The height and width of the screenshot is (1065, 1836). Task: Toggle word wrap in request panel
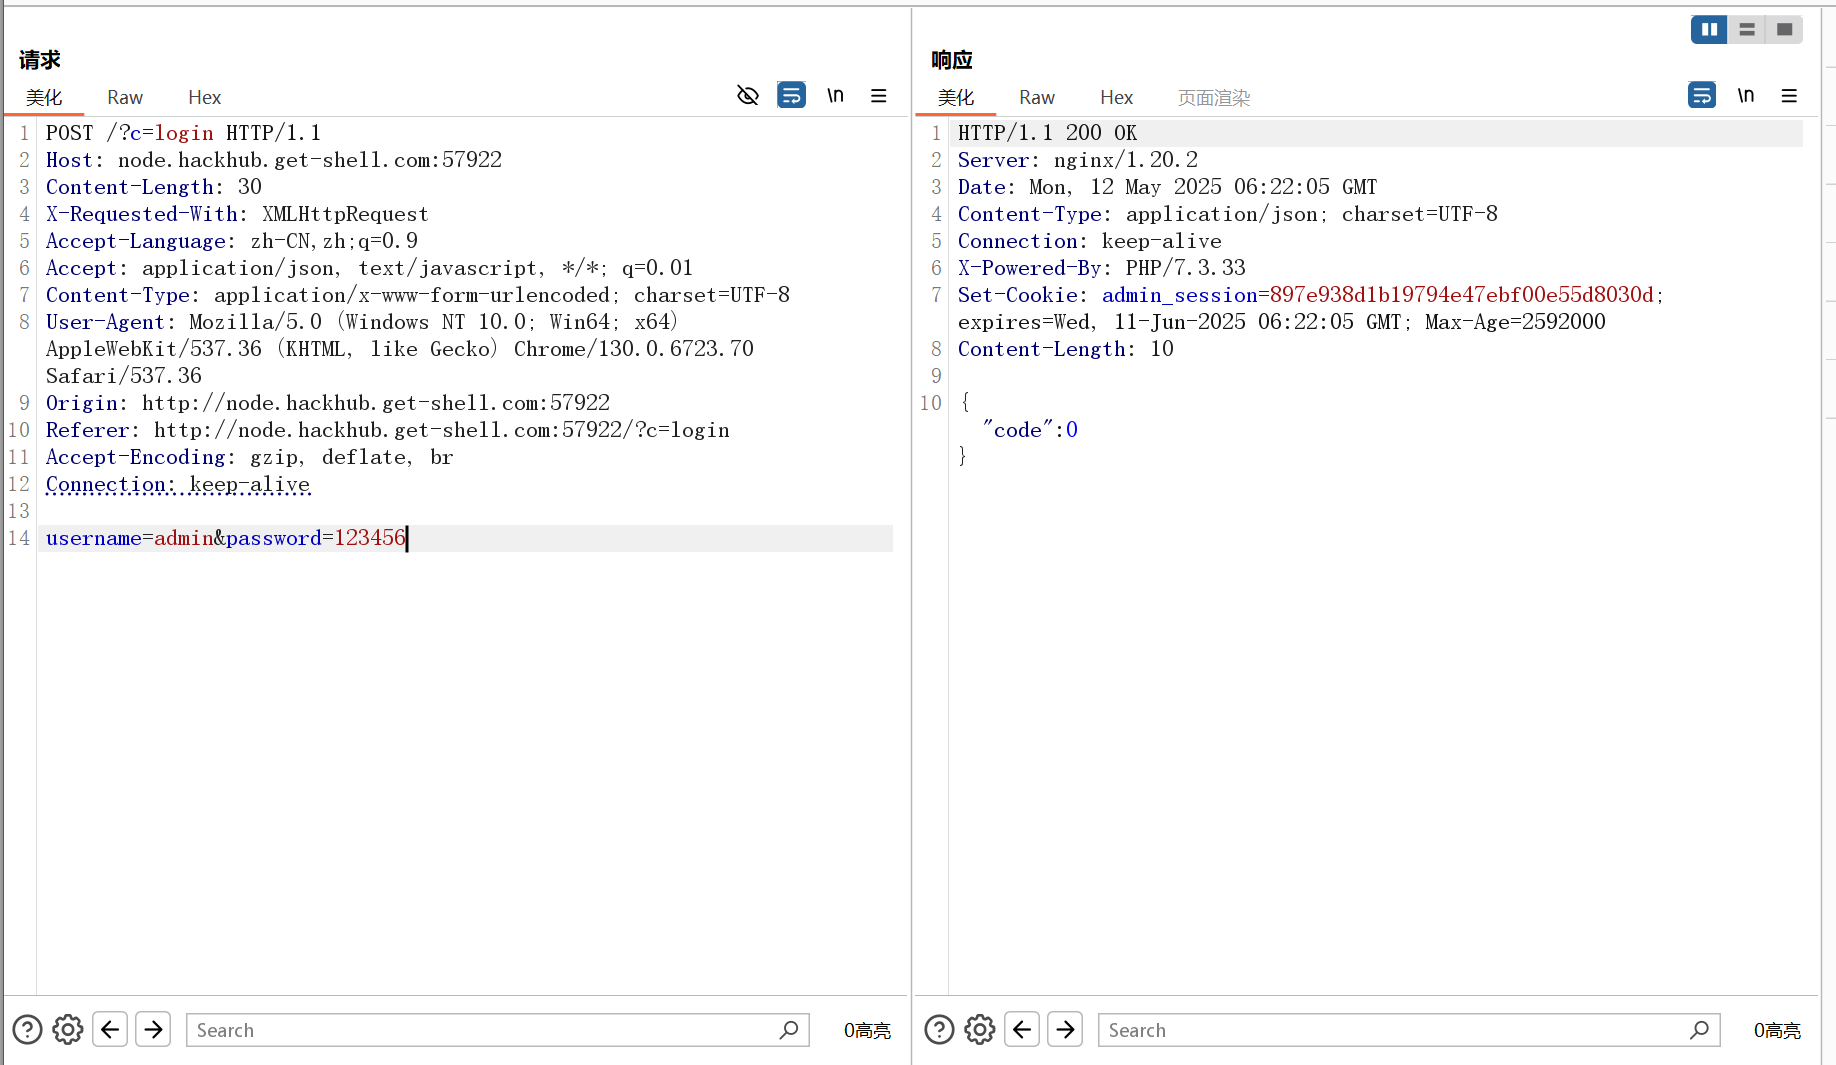[791, 96]
